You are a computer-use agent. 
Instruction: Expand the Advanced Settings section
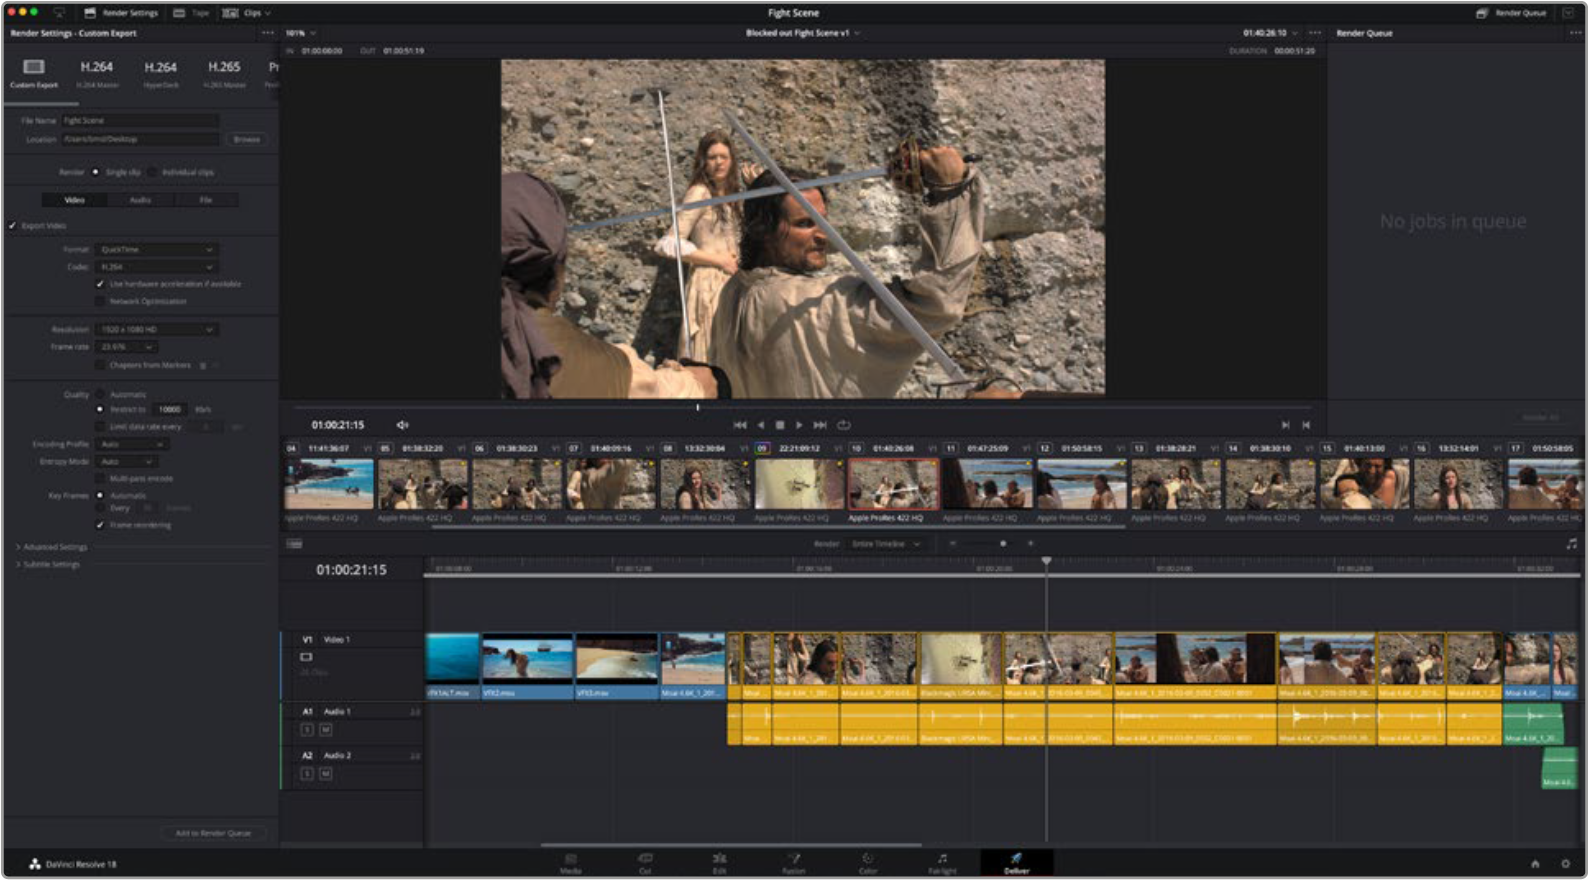pyautogui.click(x=54, y=547)
